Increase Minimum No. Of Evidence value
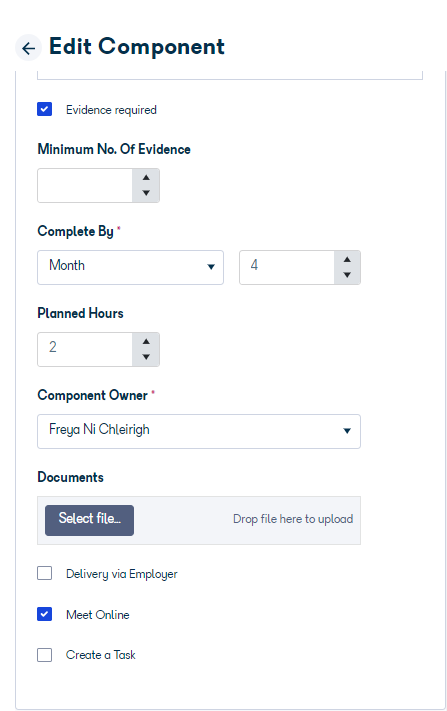 pyautogui.click(x=146, y=178)
